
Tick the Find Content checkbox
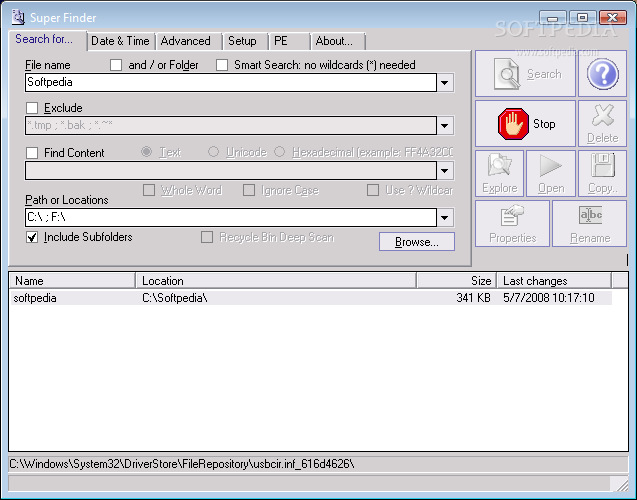point(32,153)
